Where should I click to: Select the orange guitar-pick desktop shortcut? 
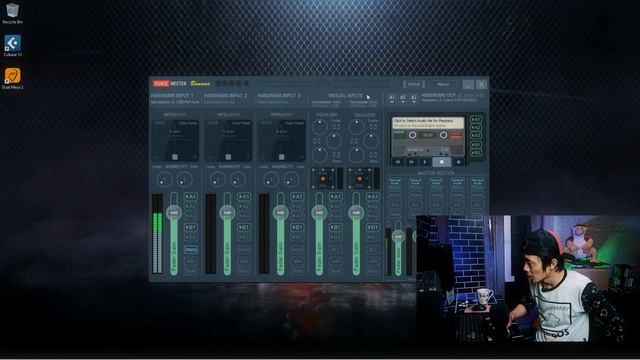click(12, 78)
